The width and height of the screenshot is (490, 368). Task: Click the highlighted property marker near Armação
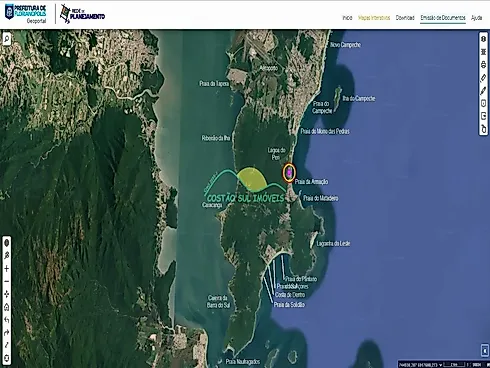289,173
